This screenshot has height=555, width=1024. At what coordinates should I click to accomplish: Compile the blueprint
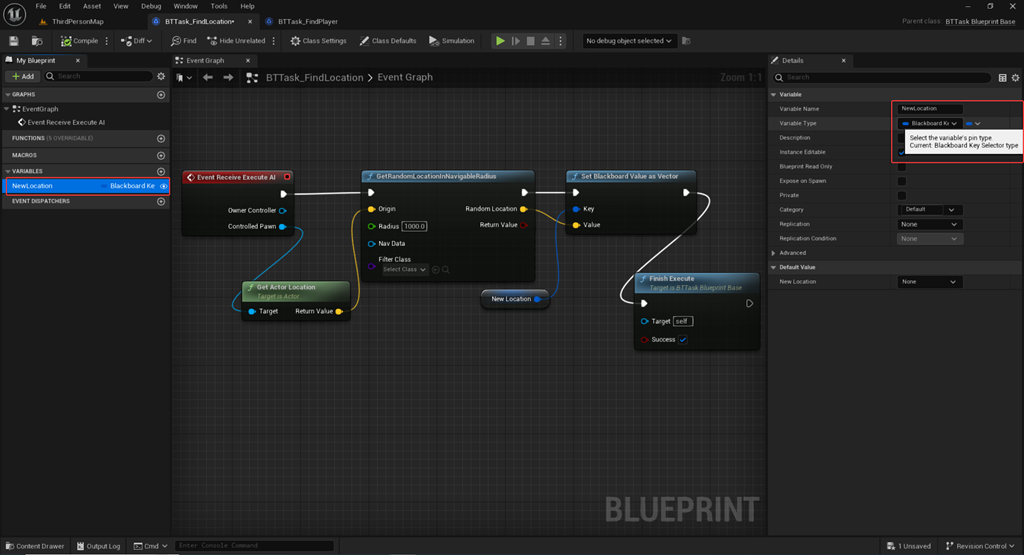79,41
